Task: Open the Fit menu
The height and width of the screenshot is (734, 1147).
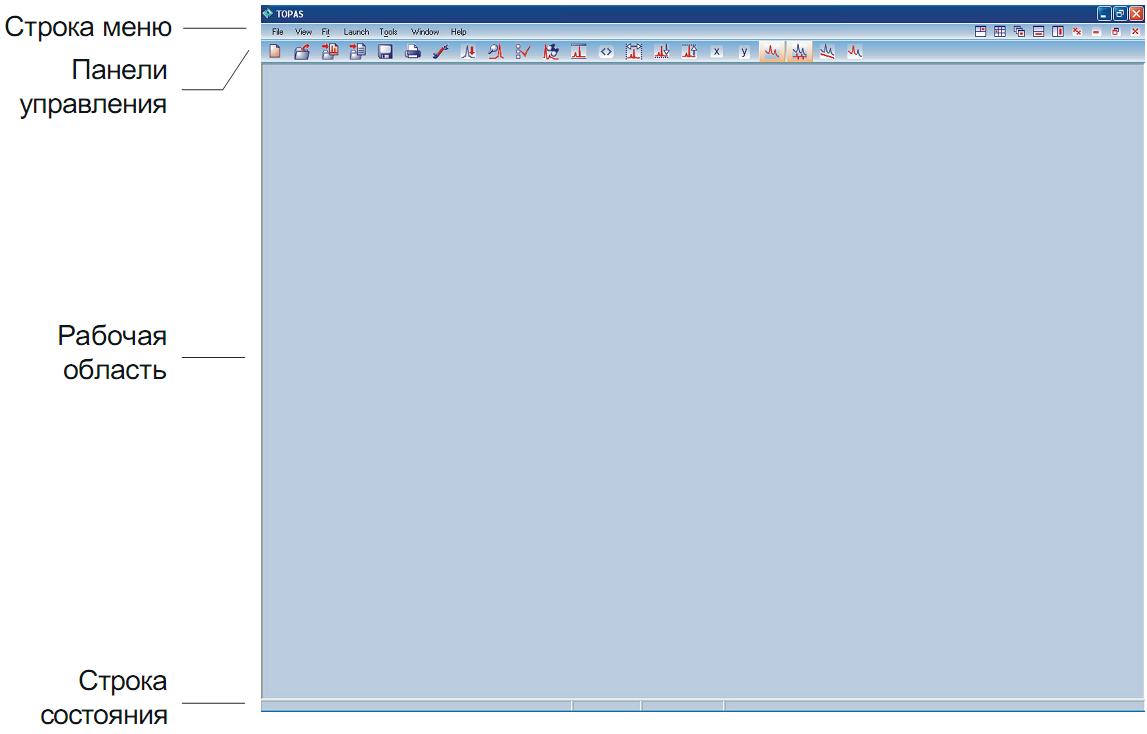Action: 326,32
